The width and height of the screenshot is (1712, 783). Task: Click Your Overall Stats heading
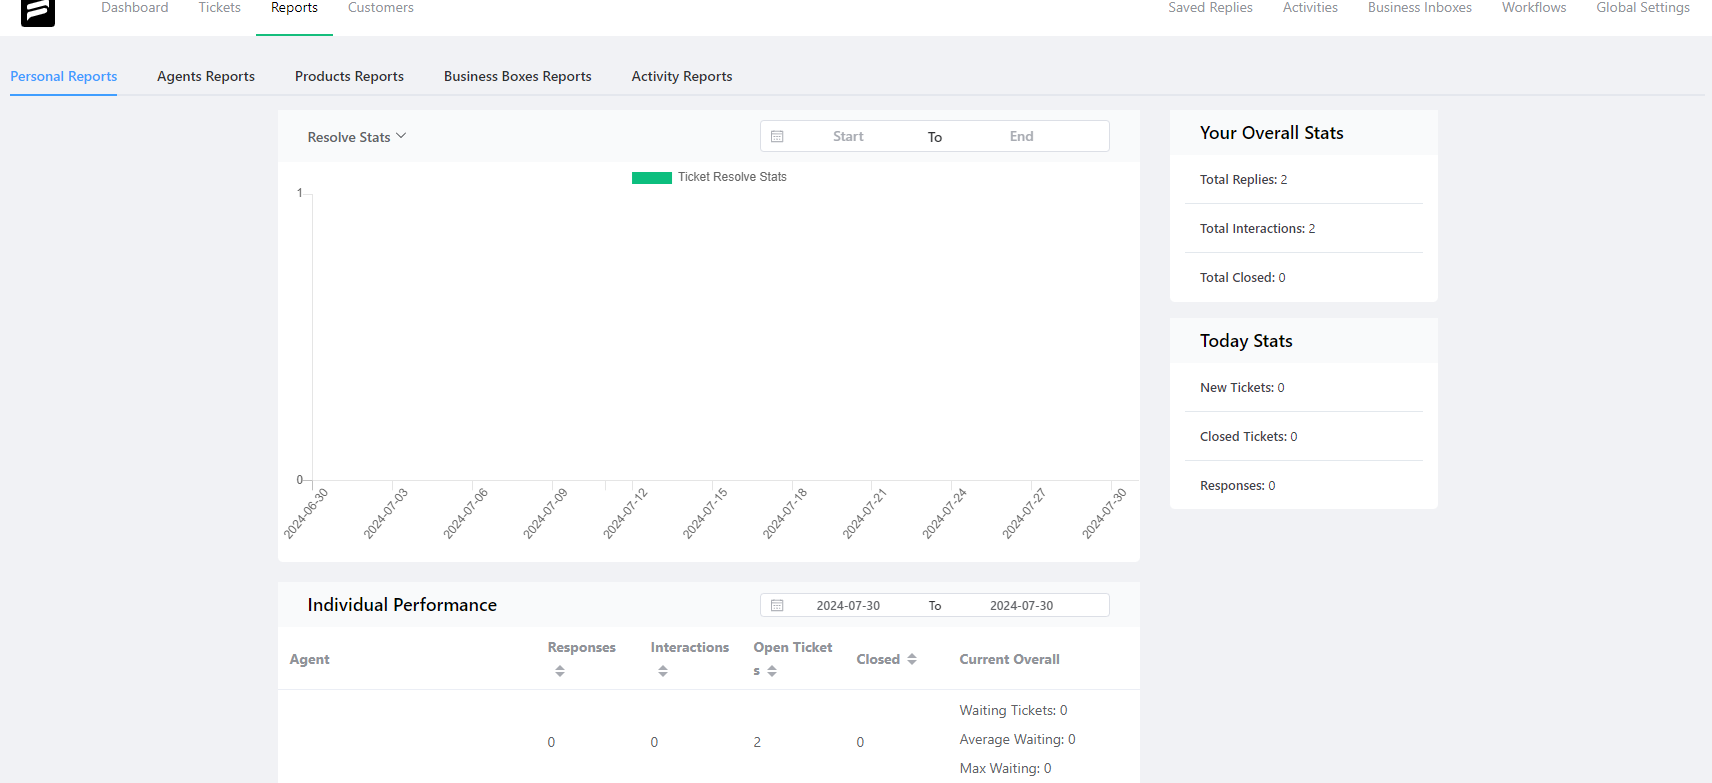pos(1271,133)
